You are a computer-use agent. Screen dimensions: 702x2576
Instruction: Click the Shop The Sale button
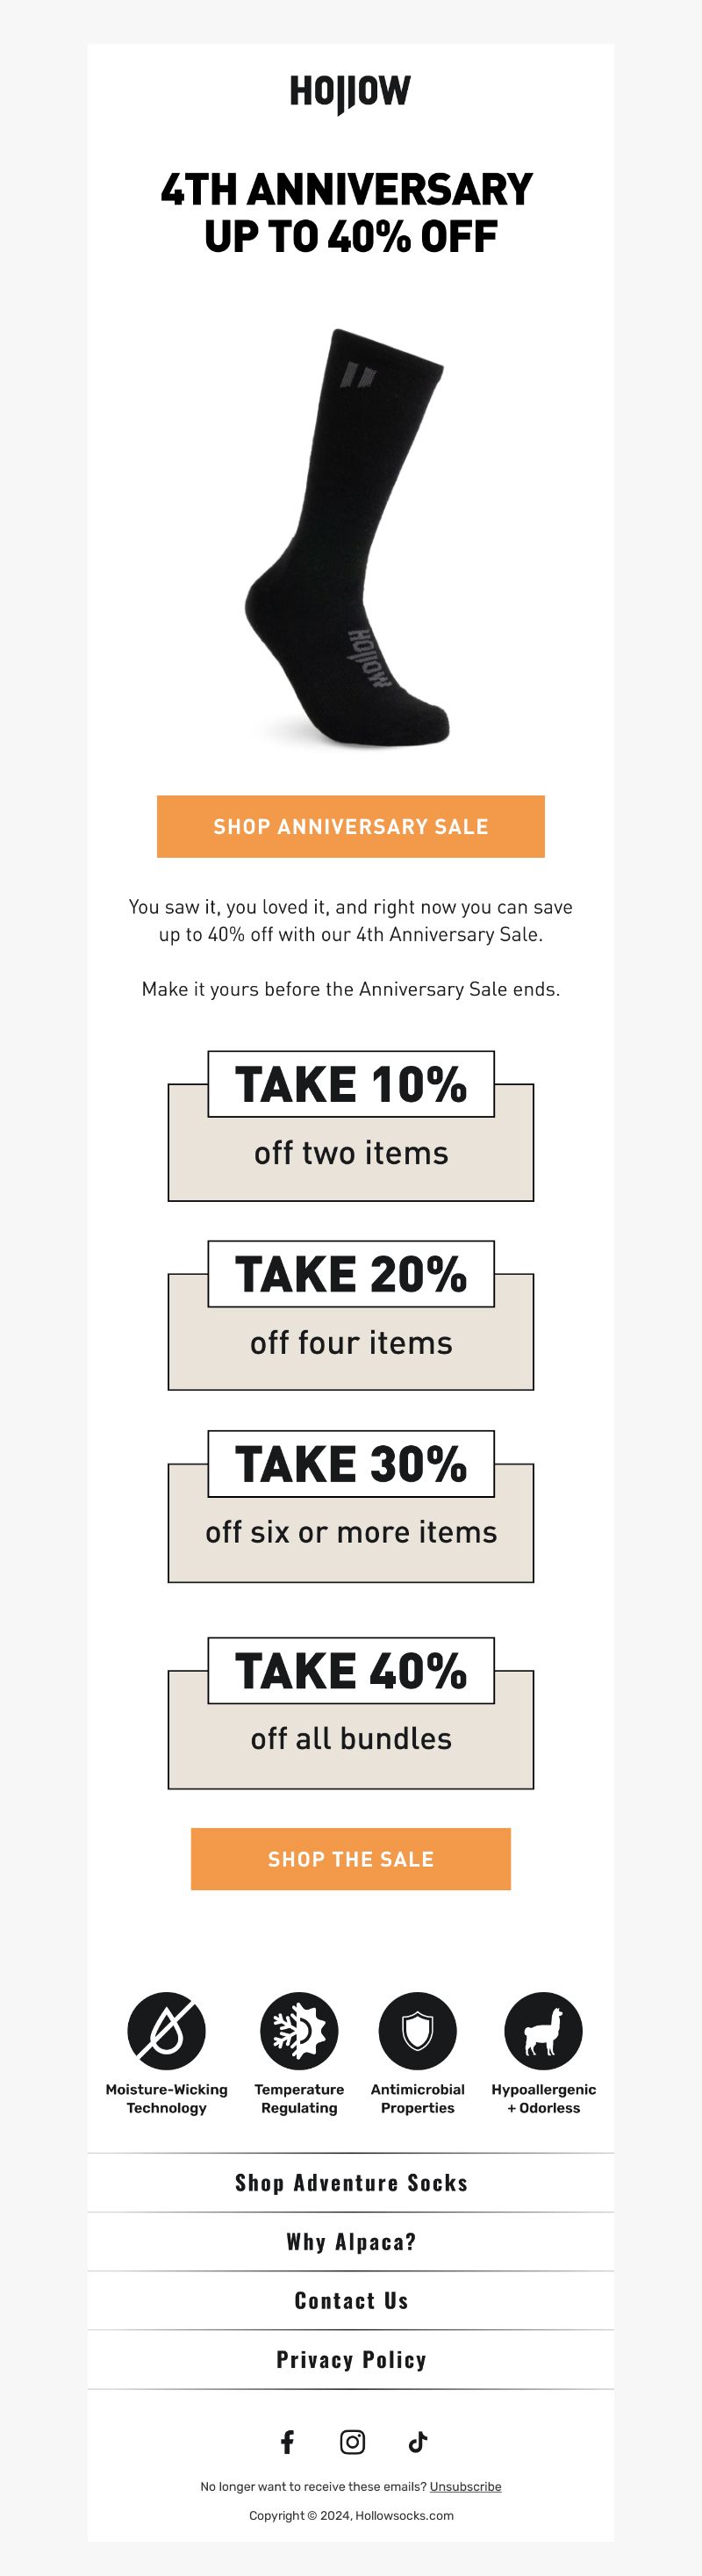pyautogui.click(x=351, y=1859)
